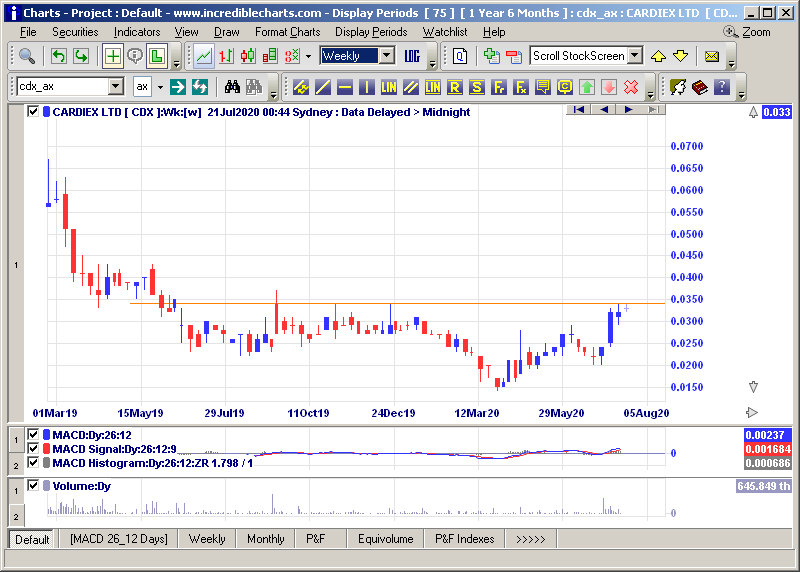
Task: Toggle the info bubble icon
Action: 135,56
